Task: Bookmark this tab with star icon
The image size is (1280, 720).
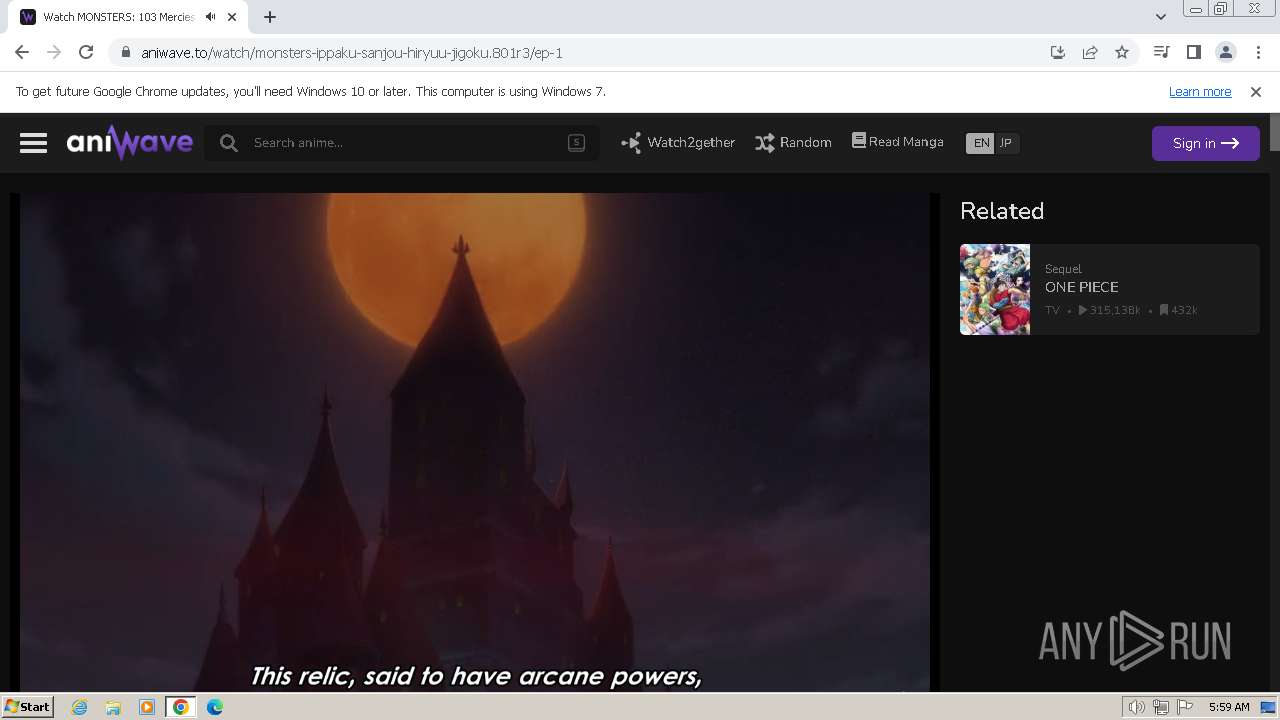Action: pyautogui.click(x=1122, y=53)
